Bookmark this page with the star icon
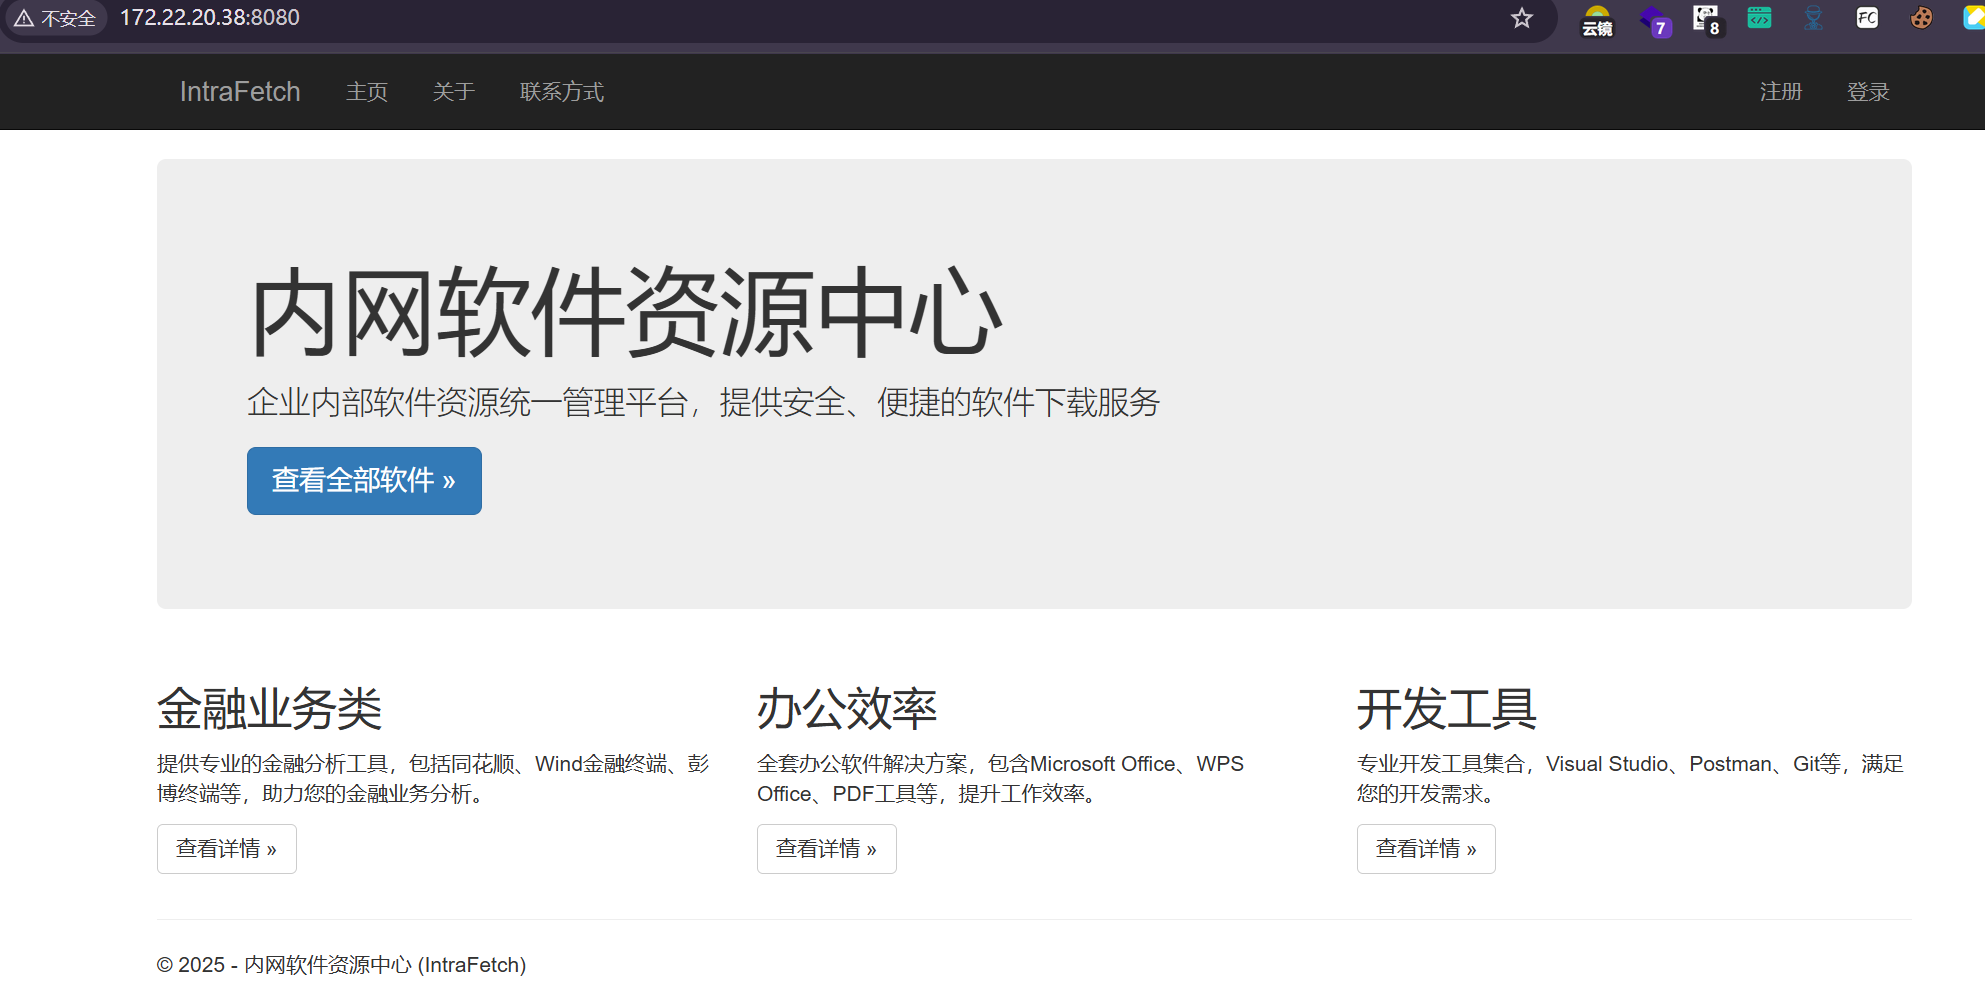 coord(1521,18)
